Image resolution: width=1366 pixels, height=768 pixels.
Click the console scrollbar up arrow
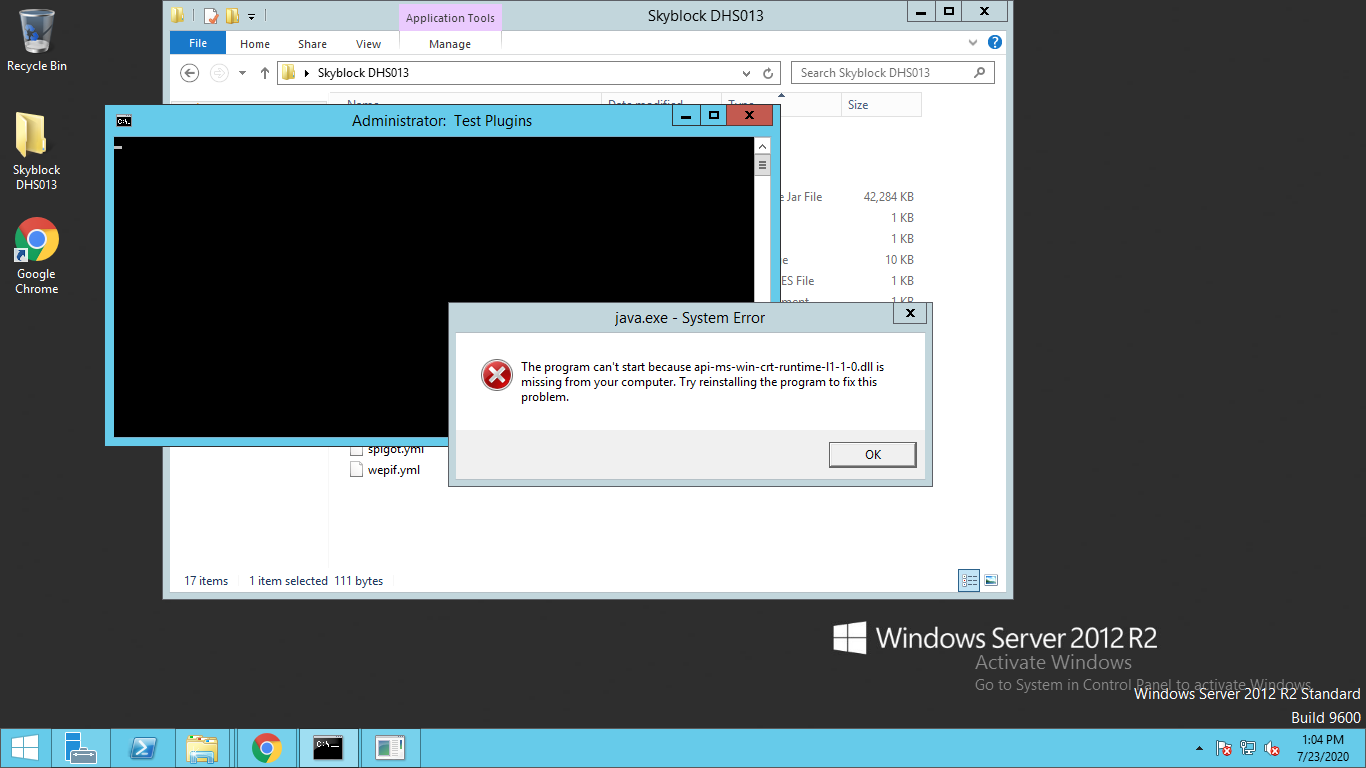point(762,145)
